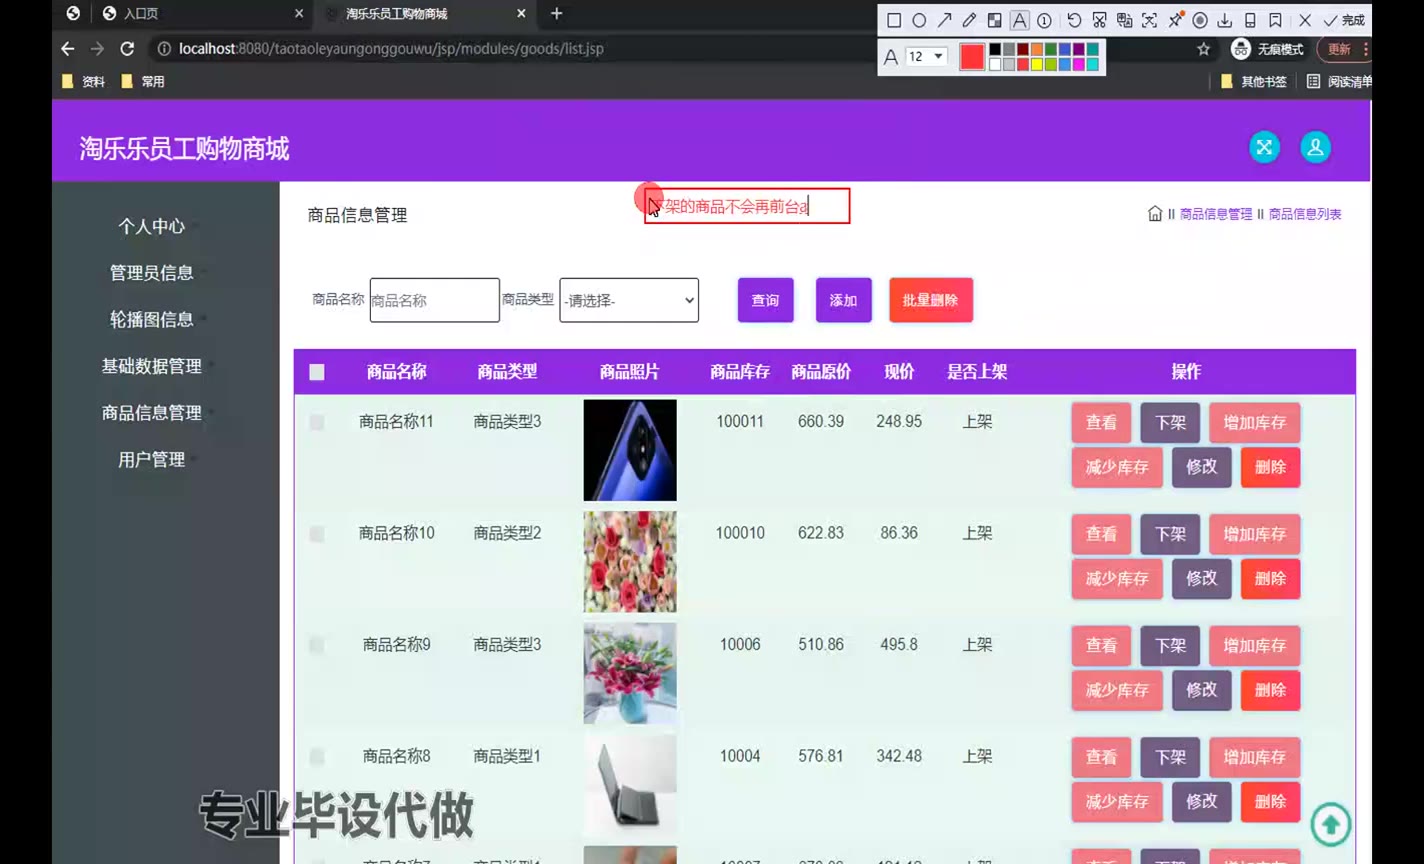Check the checkbox for 商品名称8
Viewport: 1424px width, 864px height.
click(317, 757)
